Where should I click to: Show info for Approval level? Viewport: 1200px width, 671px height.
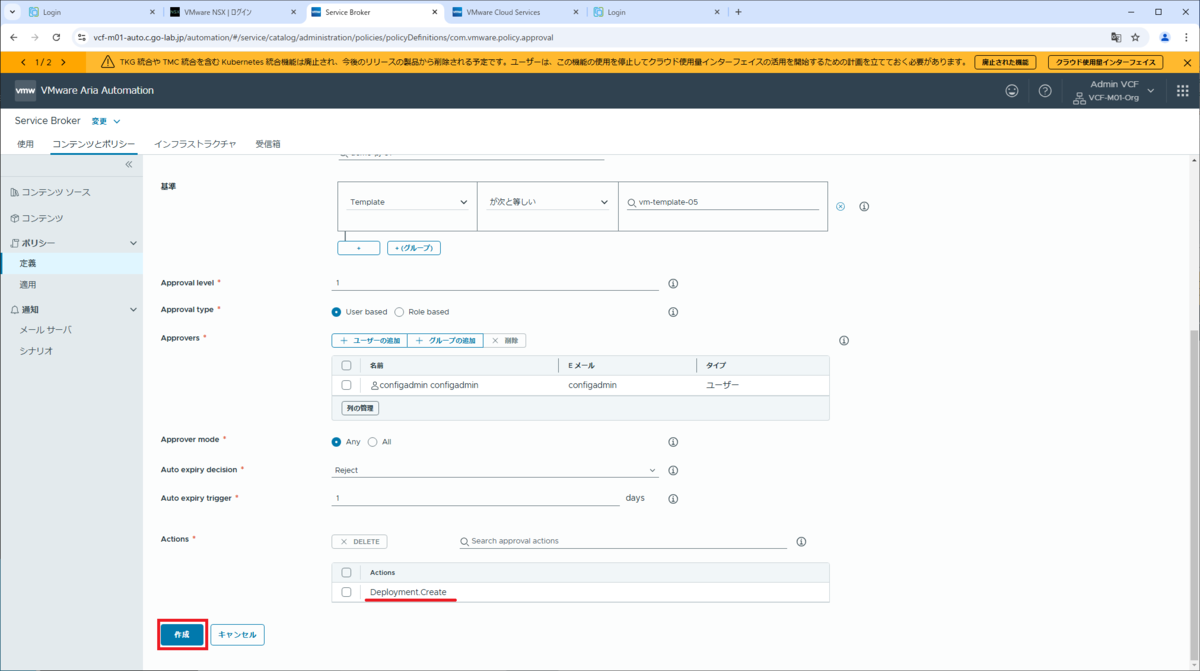tap(673, 284)
